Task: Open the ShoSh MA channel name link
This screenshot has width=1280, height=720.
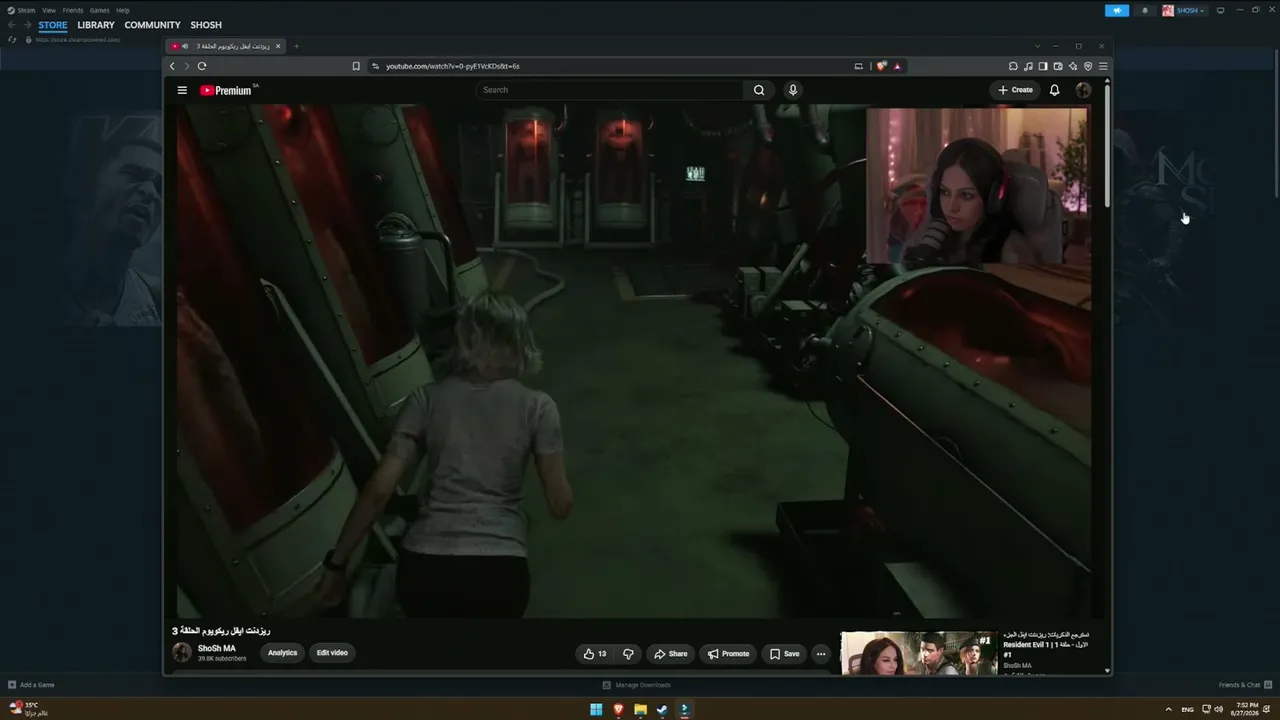Action: (x=217, y=649)
